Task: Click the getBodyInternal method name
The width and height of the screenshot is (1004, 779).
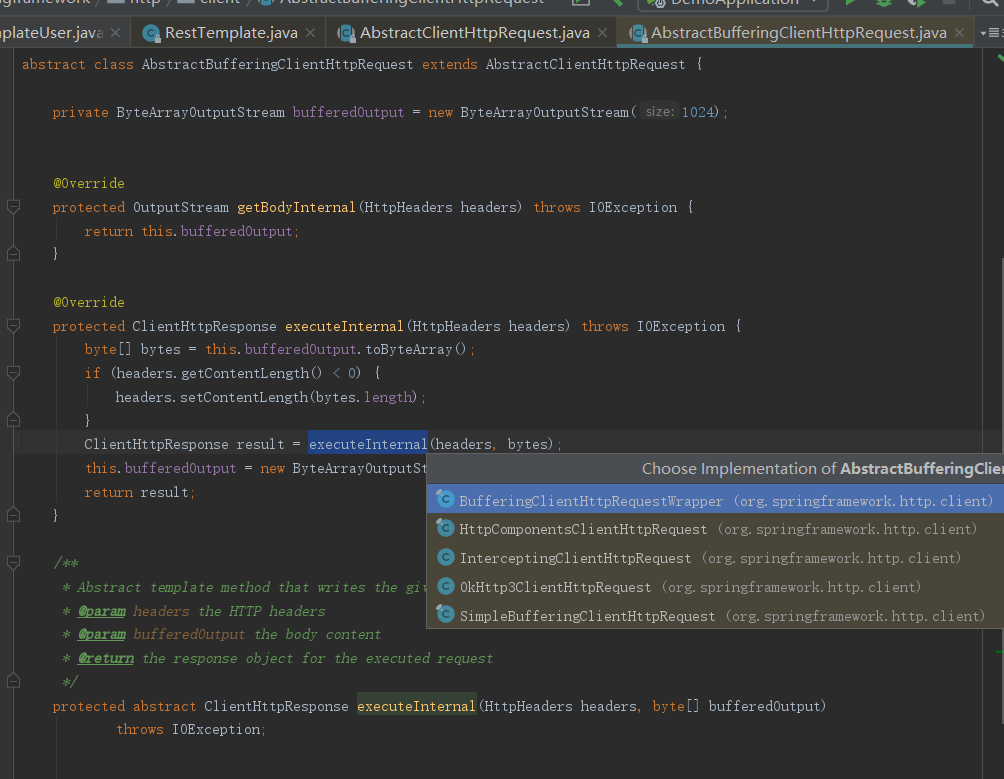Action: [296, 207]
